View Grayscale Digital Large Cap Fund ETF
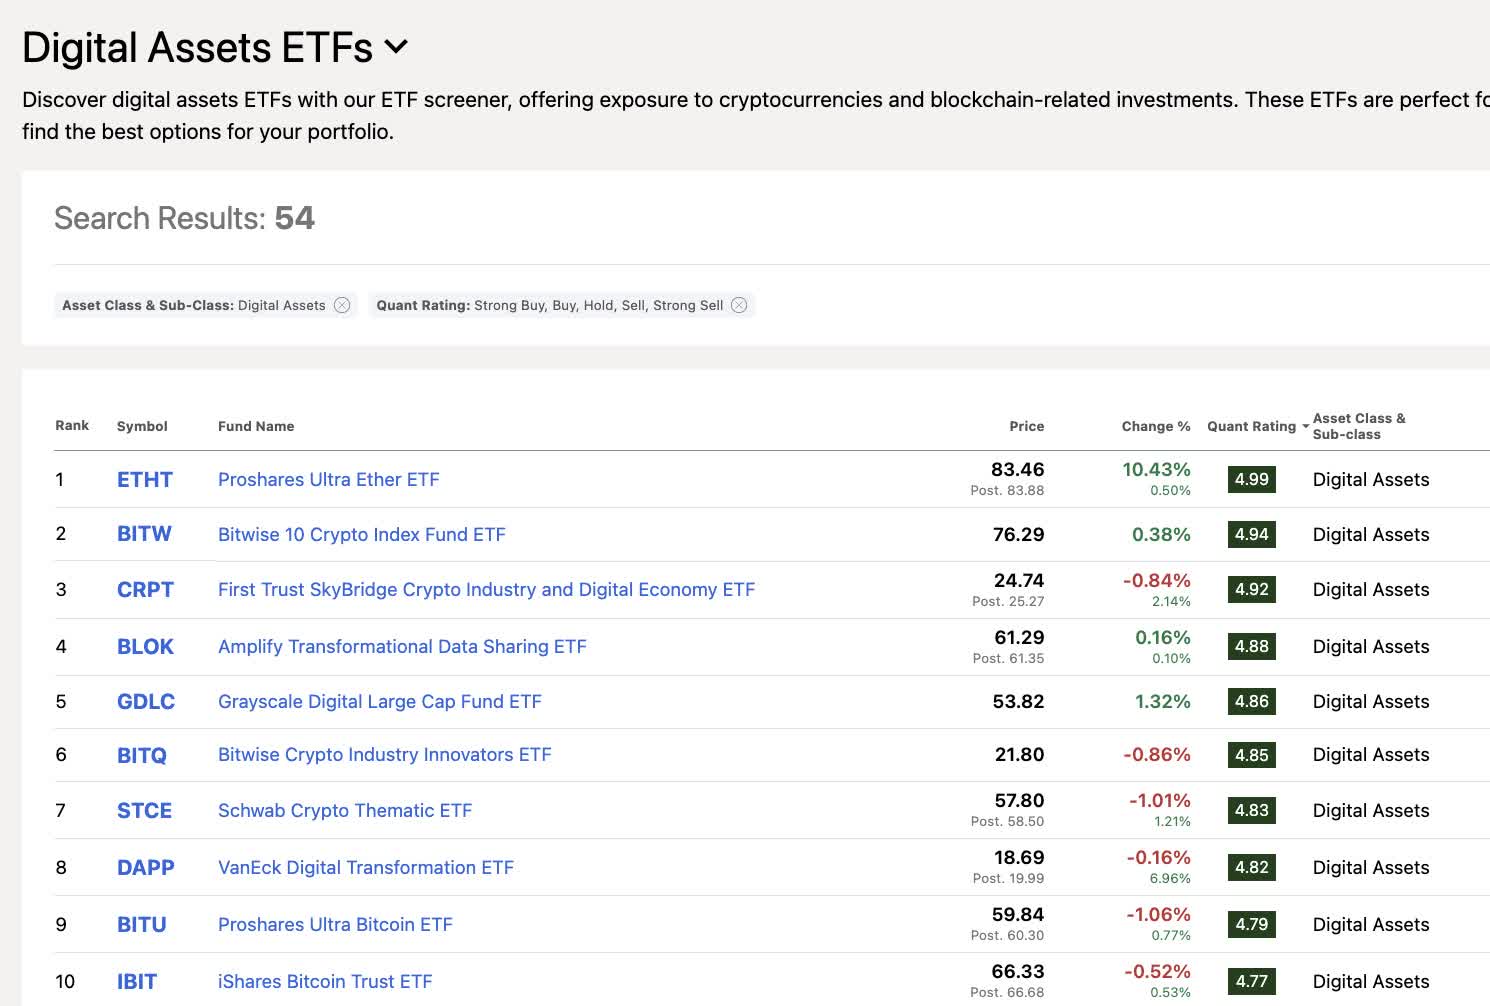 380,701
